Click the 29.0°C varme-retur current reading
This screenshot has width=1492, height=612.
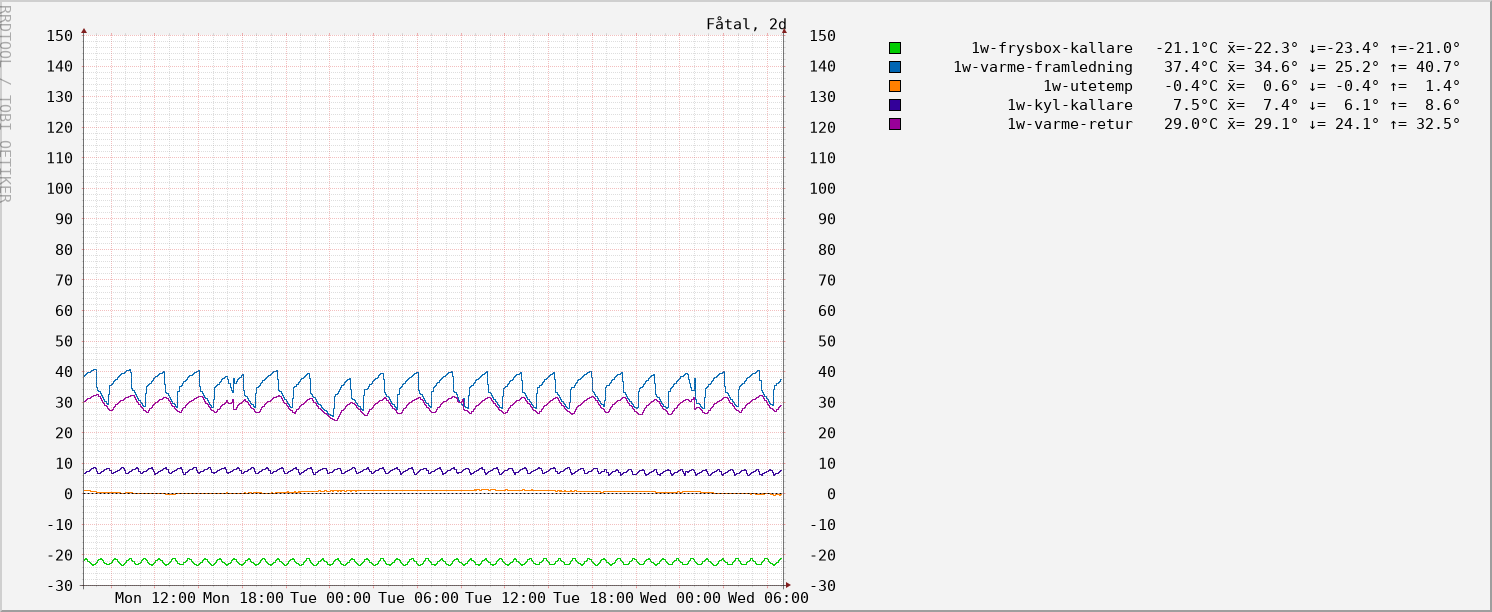point(1191,124)
